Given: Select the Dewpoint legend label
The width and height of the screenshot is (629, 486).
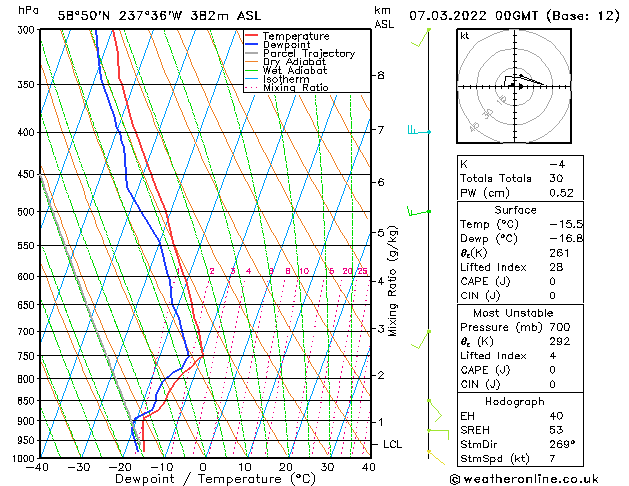Looking at the screenshot, I should tap(286, 45).
